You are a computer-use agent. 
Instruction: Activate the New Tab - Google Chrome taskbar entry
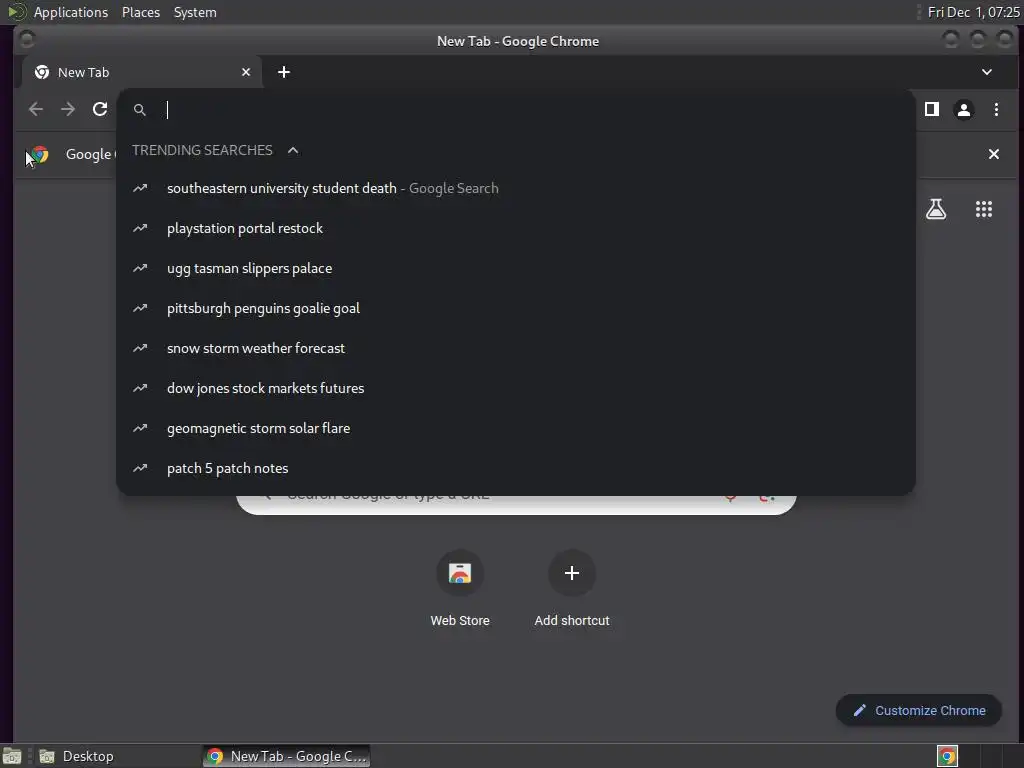(x=287, y=756)
